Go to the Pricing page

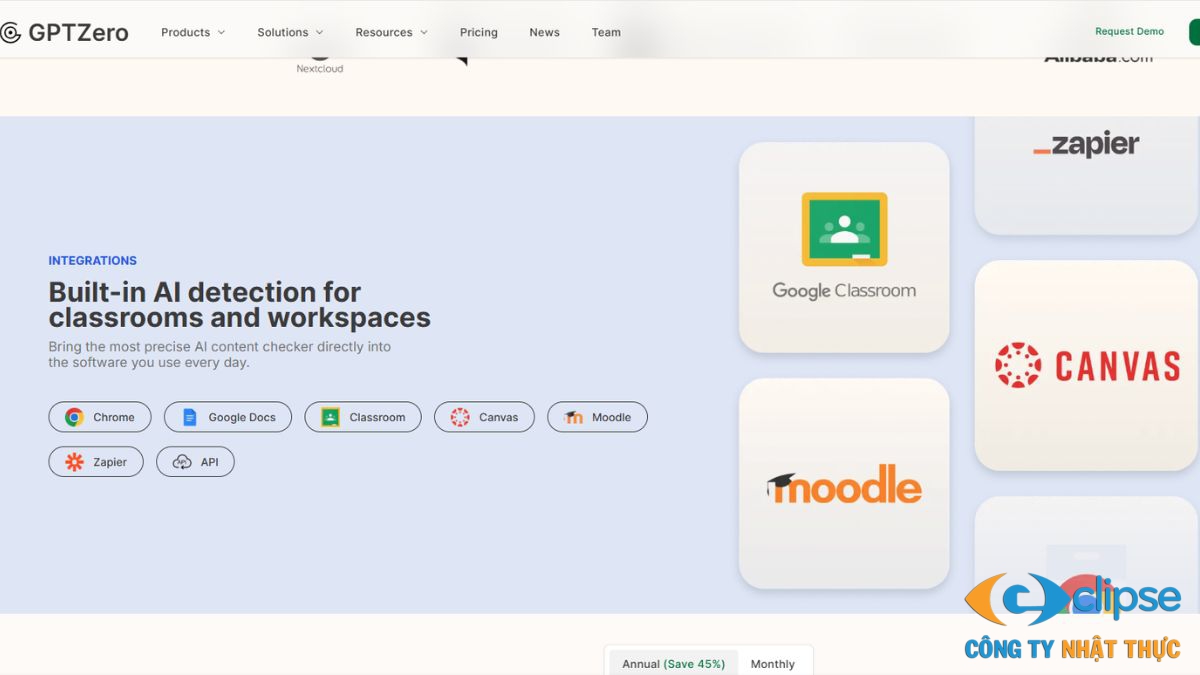tap(478, 32)
